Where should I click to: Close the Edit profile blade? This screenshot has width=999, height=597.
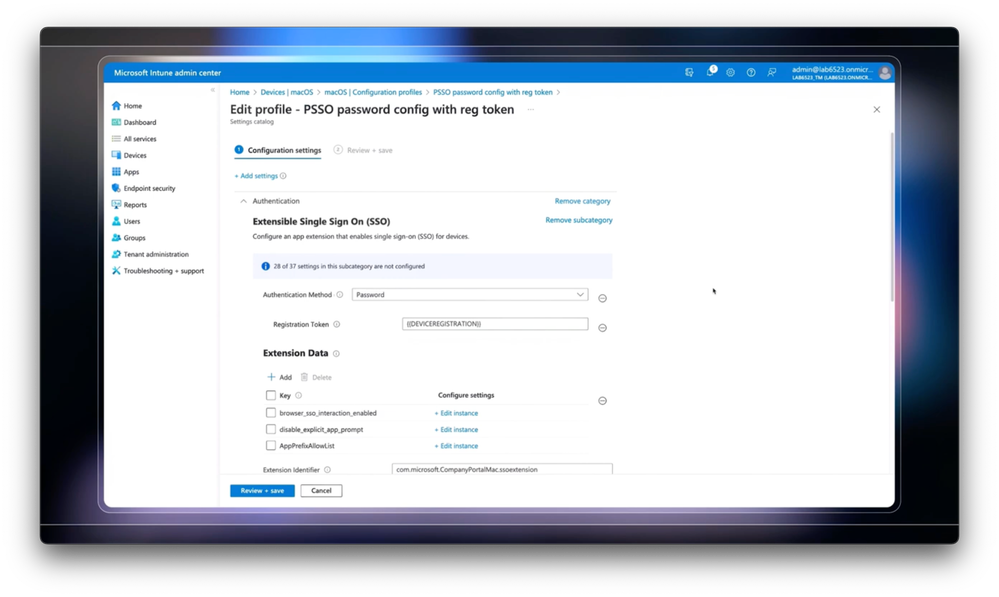pyautogui.click(x=877, y=110)
